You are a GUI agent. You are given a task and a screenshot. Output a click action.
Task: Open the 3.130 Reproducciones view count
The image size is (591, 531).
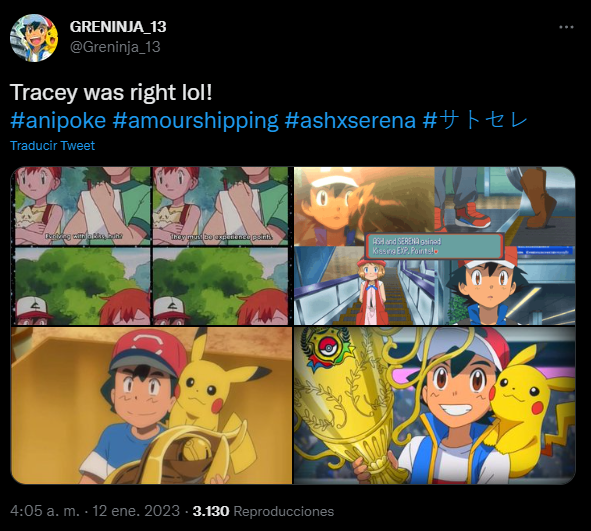pyautogui.click(x=263, y=511)
